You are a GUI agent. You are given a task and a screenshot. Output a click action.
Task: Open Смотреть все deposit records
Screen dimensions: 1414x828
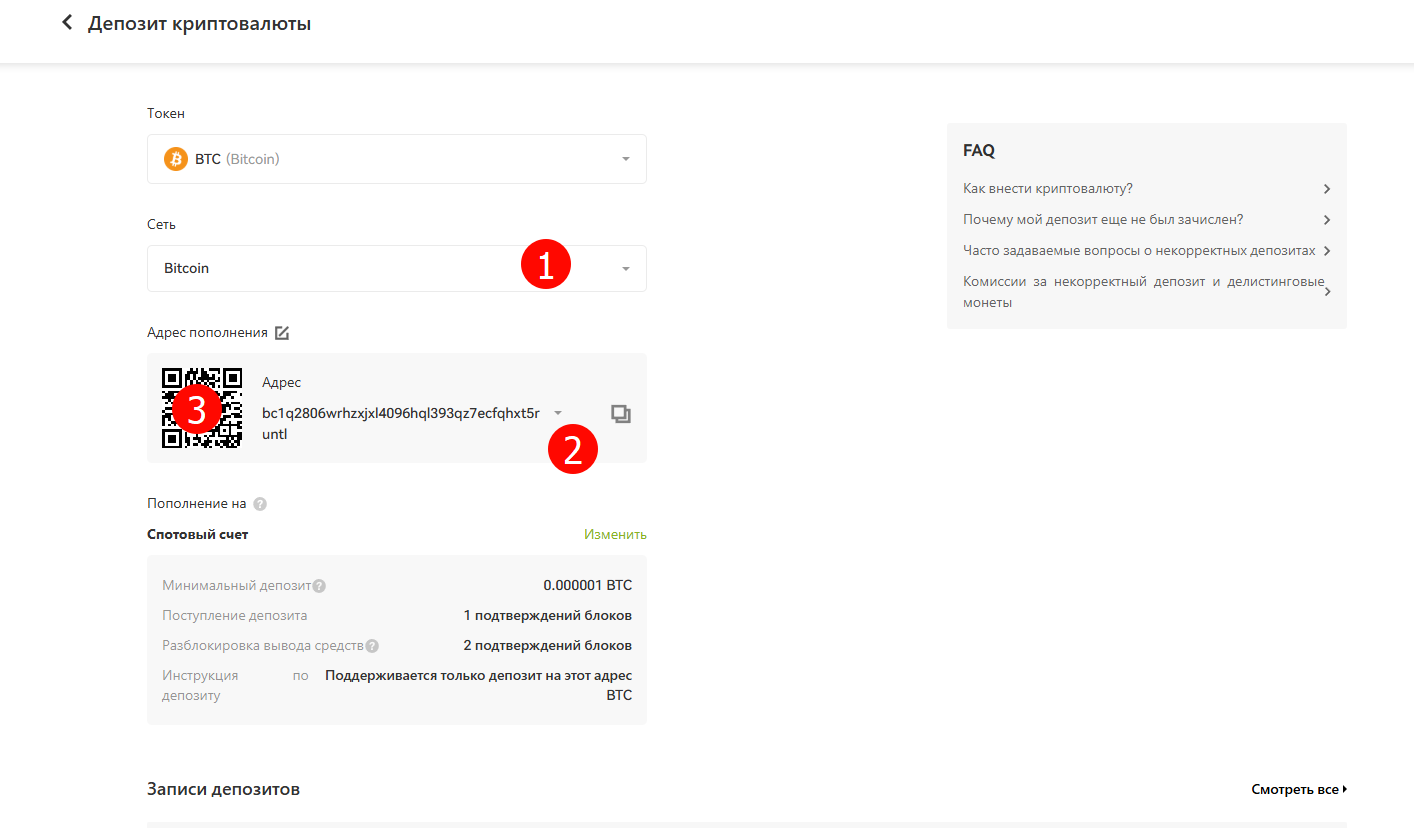pos(1298,789)
